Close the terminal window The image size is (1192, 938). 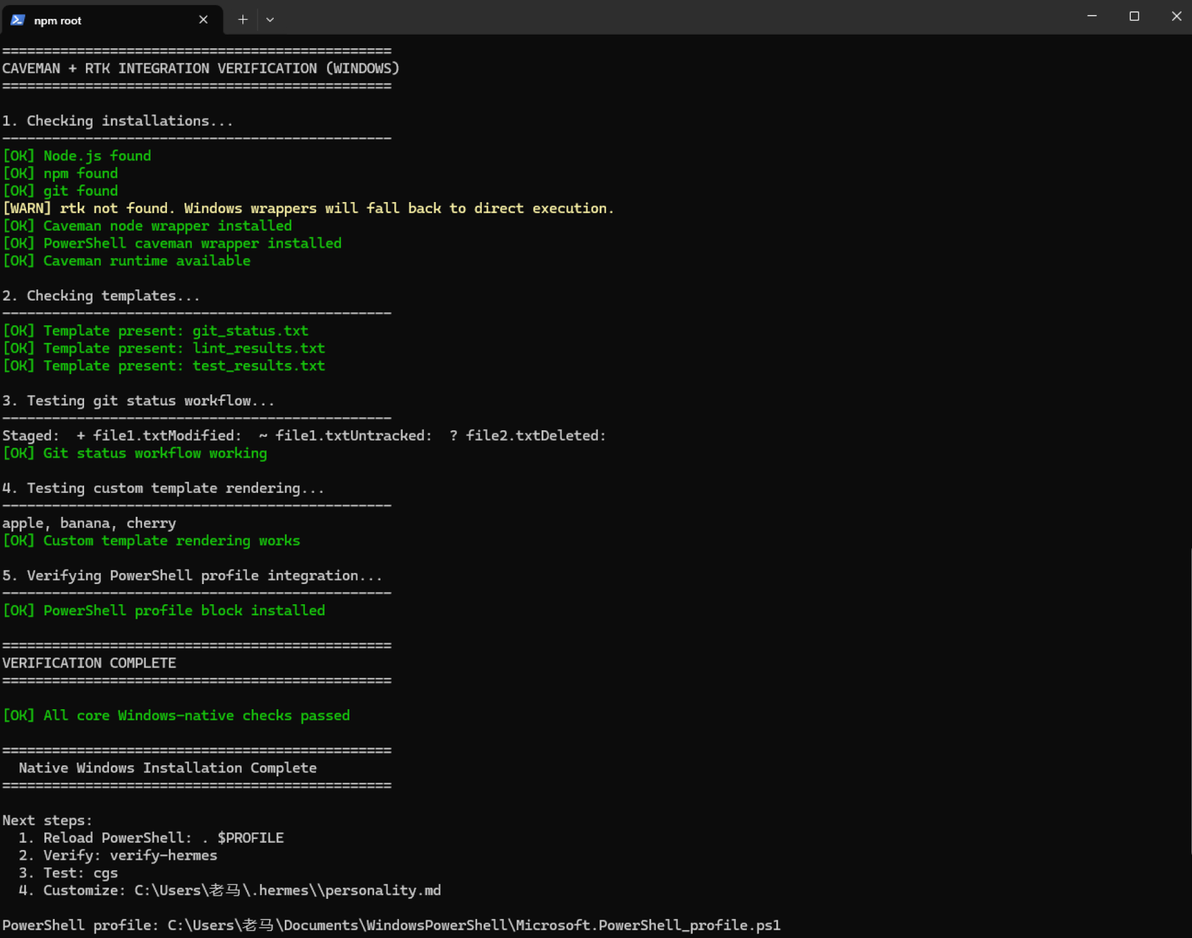(x=1175, y=16)
